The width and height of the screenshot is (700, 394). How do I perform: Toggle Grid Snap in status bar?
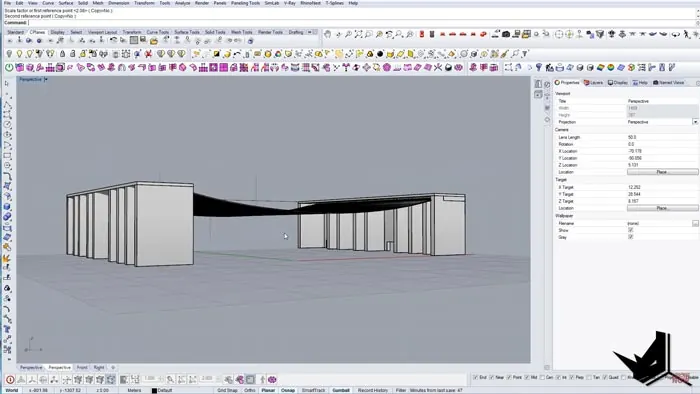(x=227, y=390)
